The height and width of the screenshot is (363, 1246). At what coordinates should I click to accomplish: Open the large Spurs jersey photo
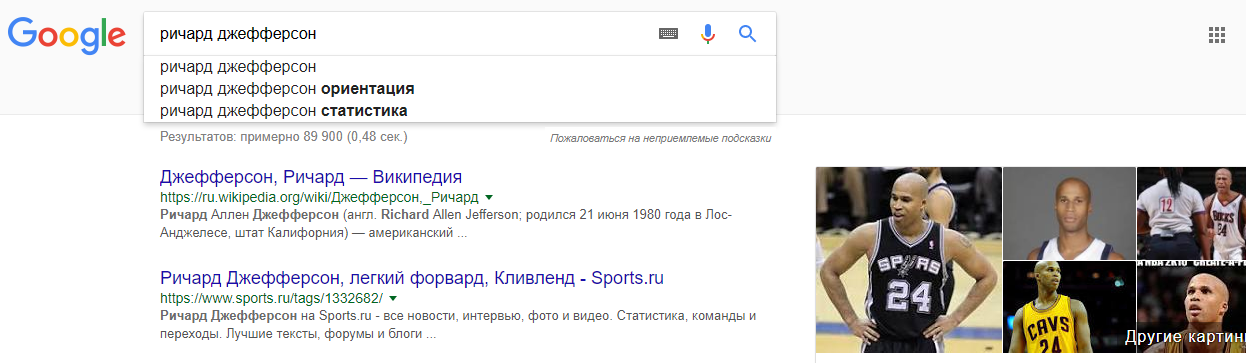908,260
